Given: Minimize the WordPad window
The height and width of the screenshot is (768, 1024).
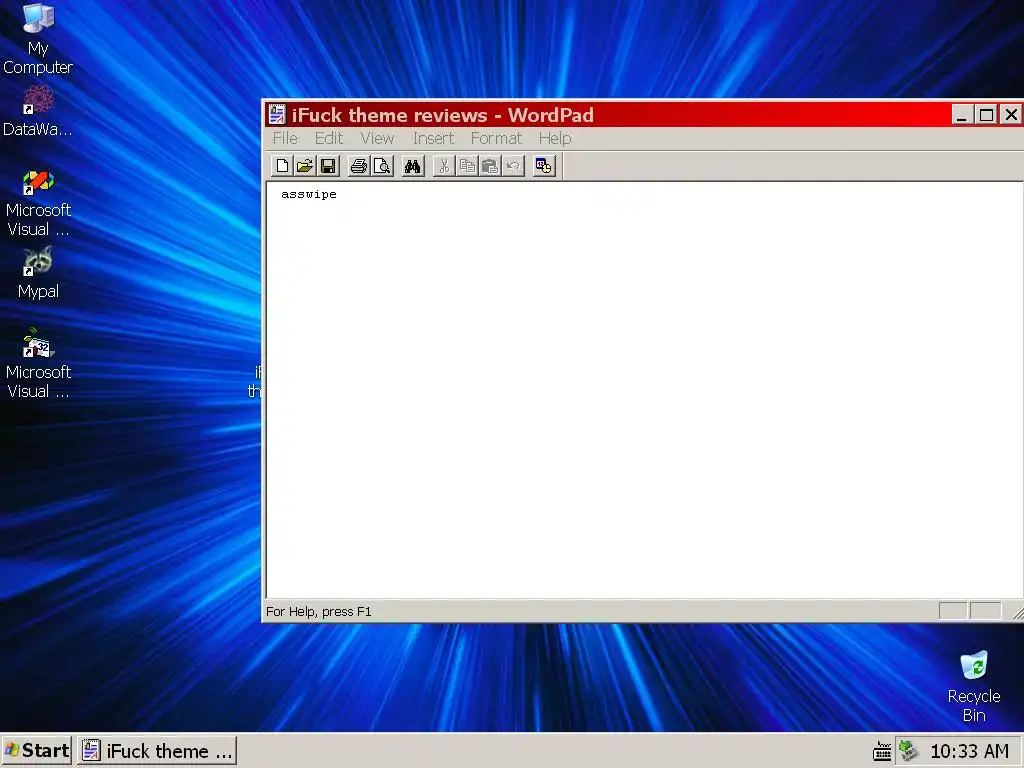Looking at the screenshot, I should pyautogui.click(x=961, y=115).
